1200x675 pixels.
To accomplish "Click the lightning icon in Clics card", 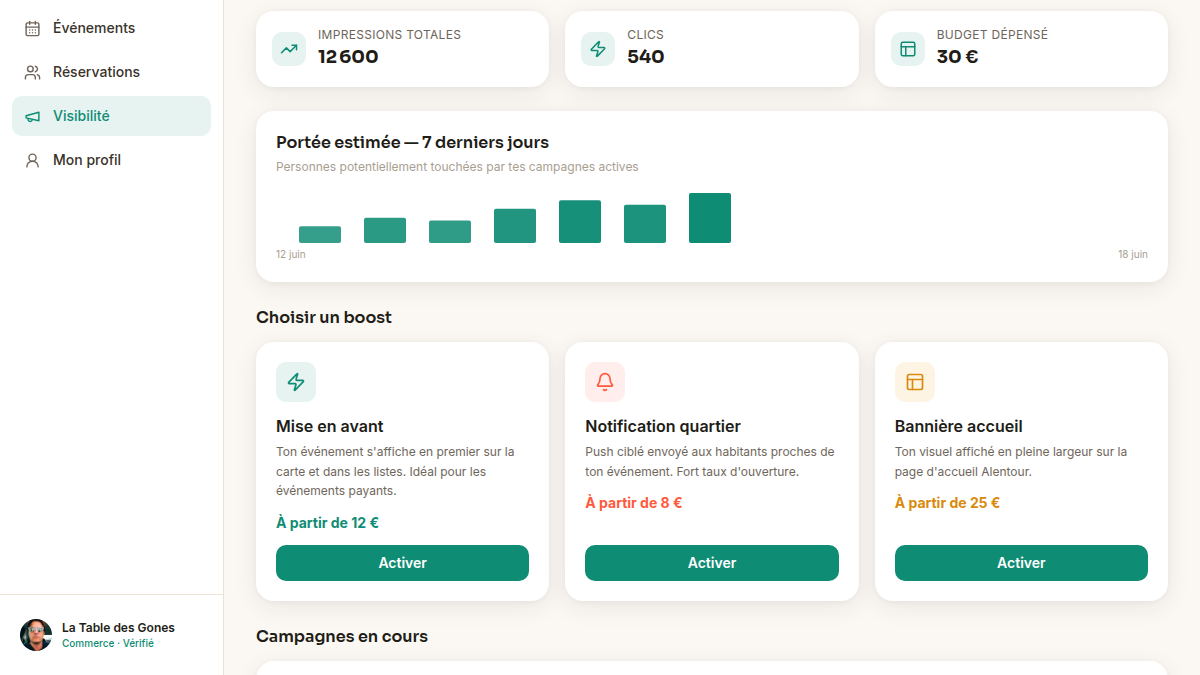I will coord(598,49).
